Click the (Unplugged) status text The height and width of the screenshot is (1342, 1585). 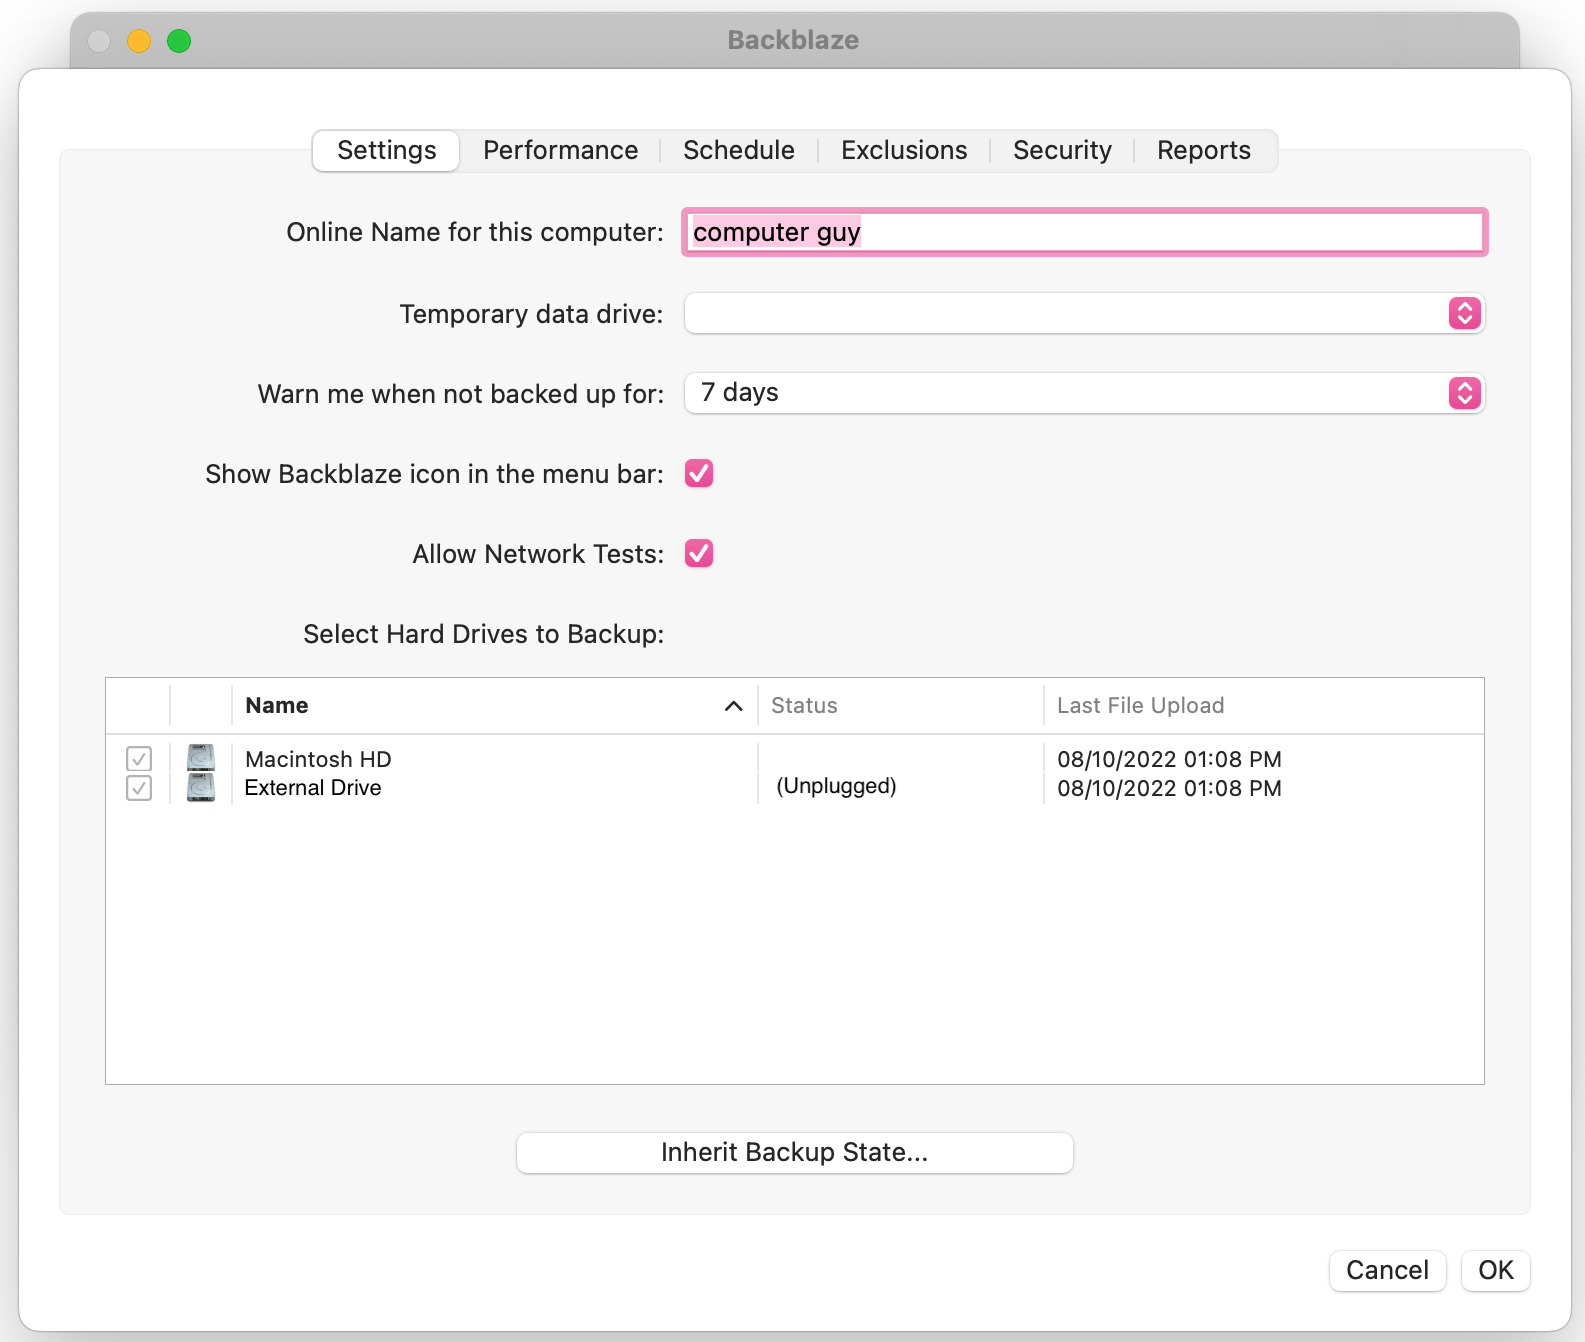coord(836,786)
